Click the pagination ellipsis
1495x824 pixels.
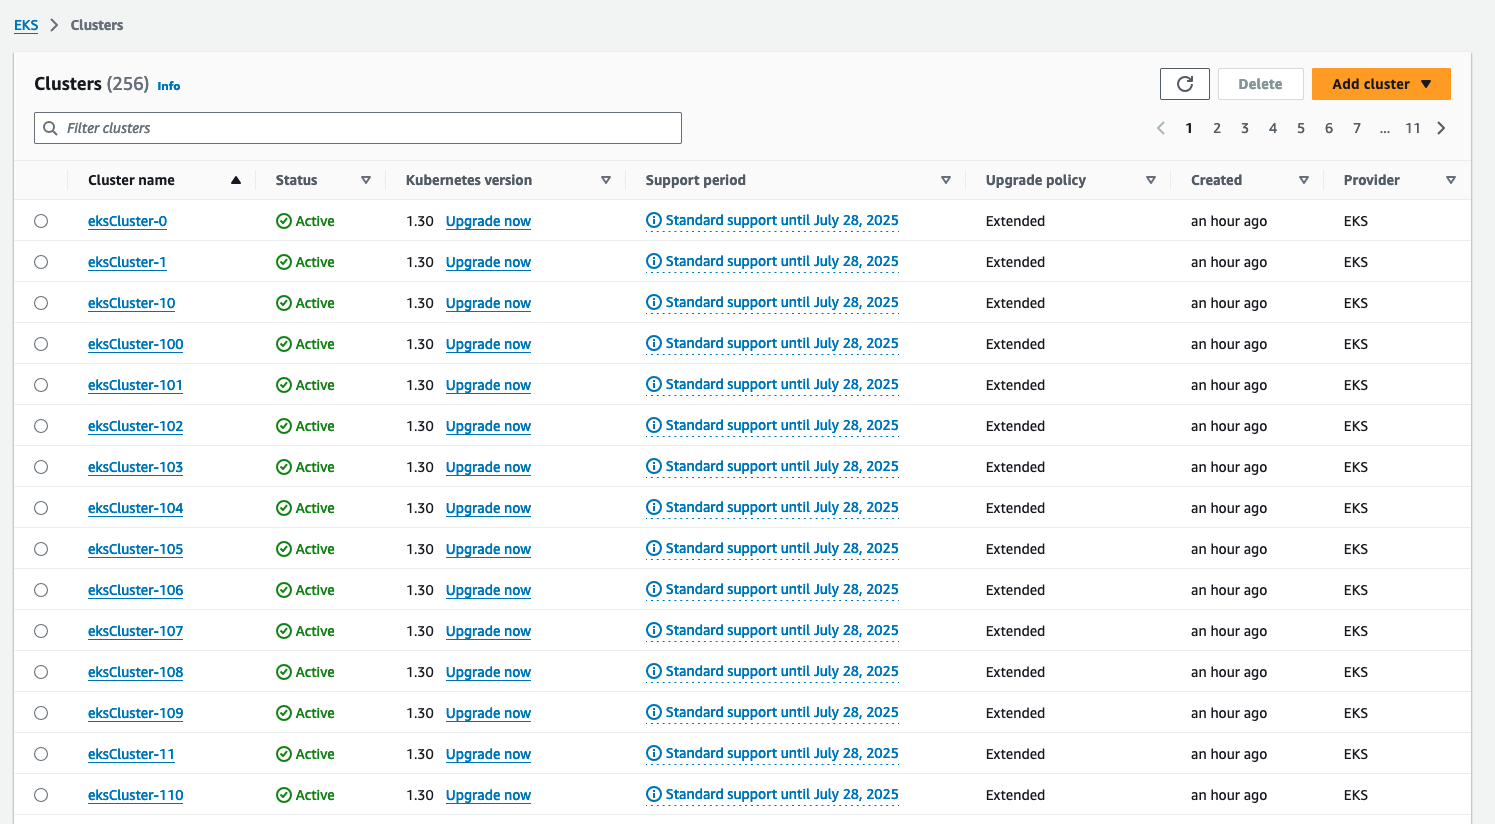pos(1385,129)
